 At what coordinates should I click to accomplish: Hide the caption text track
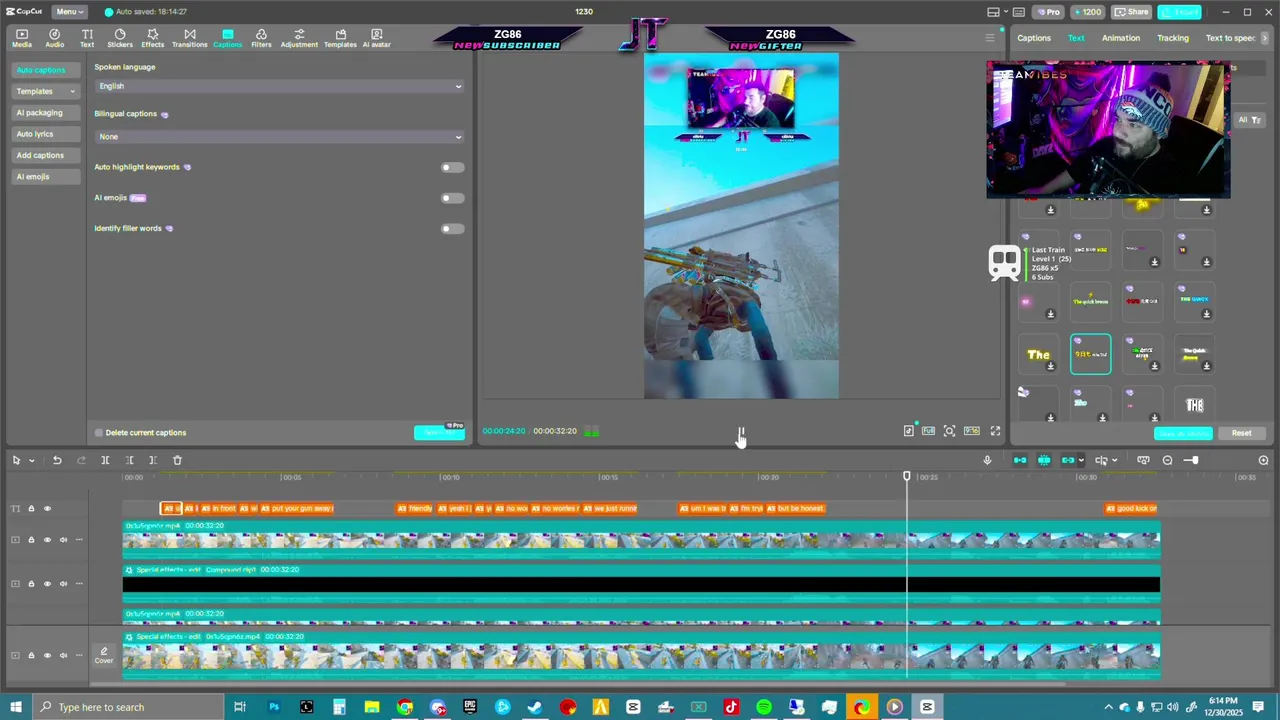pyautogui.click(x=47, y=509)
